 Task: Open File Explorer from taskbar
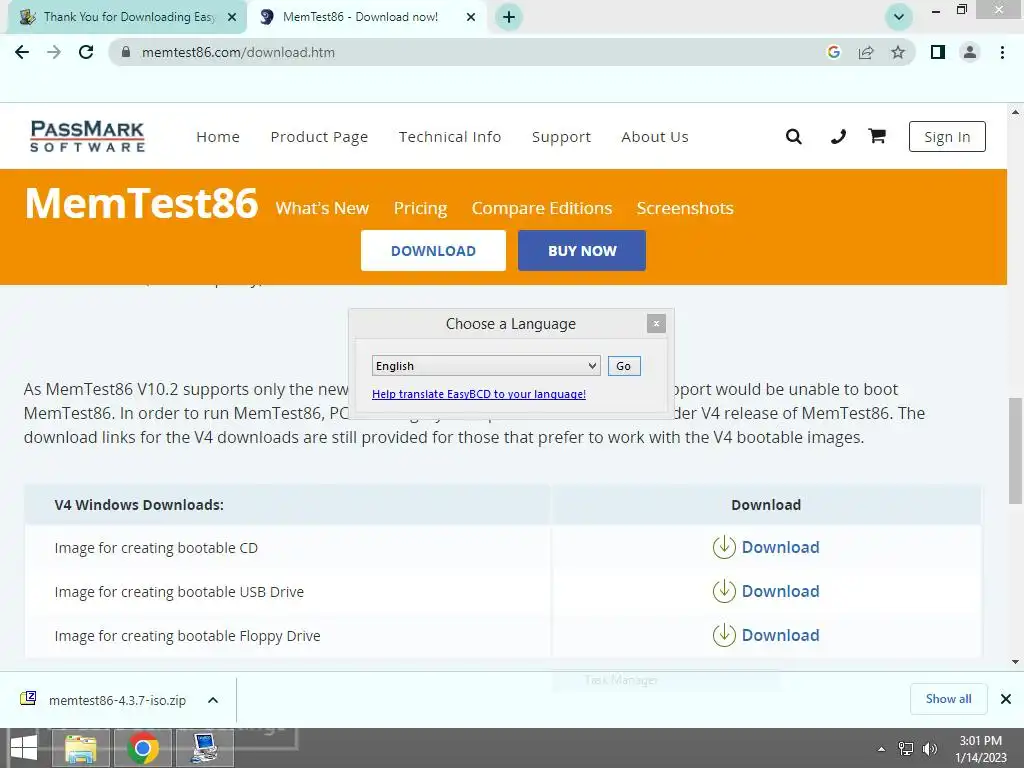(x=81, y=748)
